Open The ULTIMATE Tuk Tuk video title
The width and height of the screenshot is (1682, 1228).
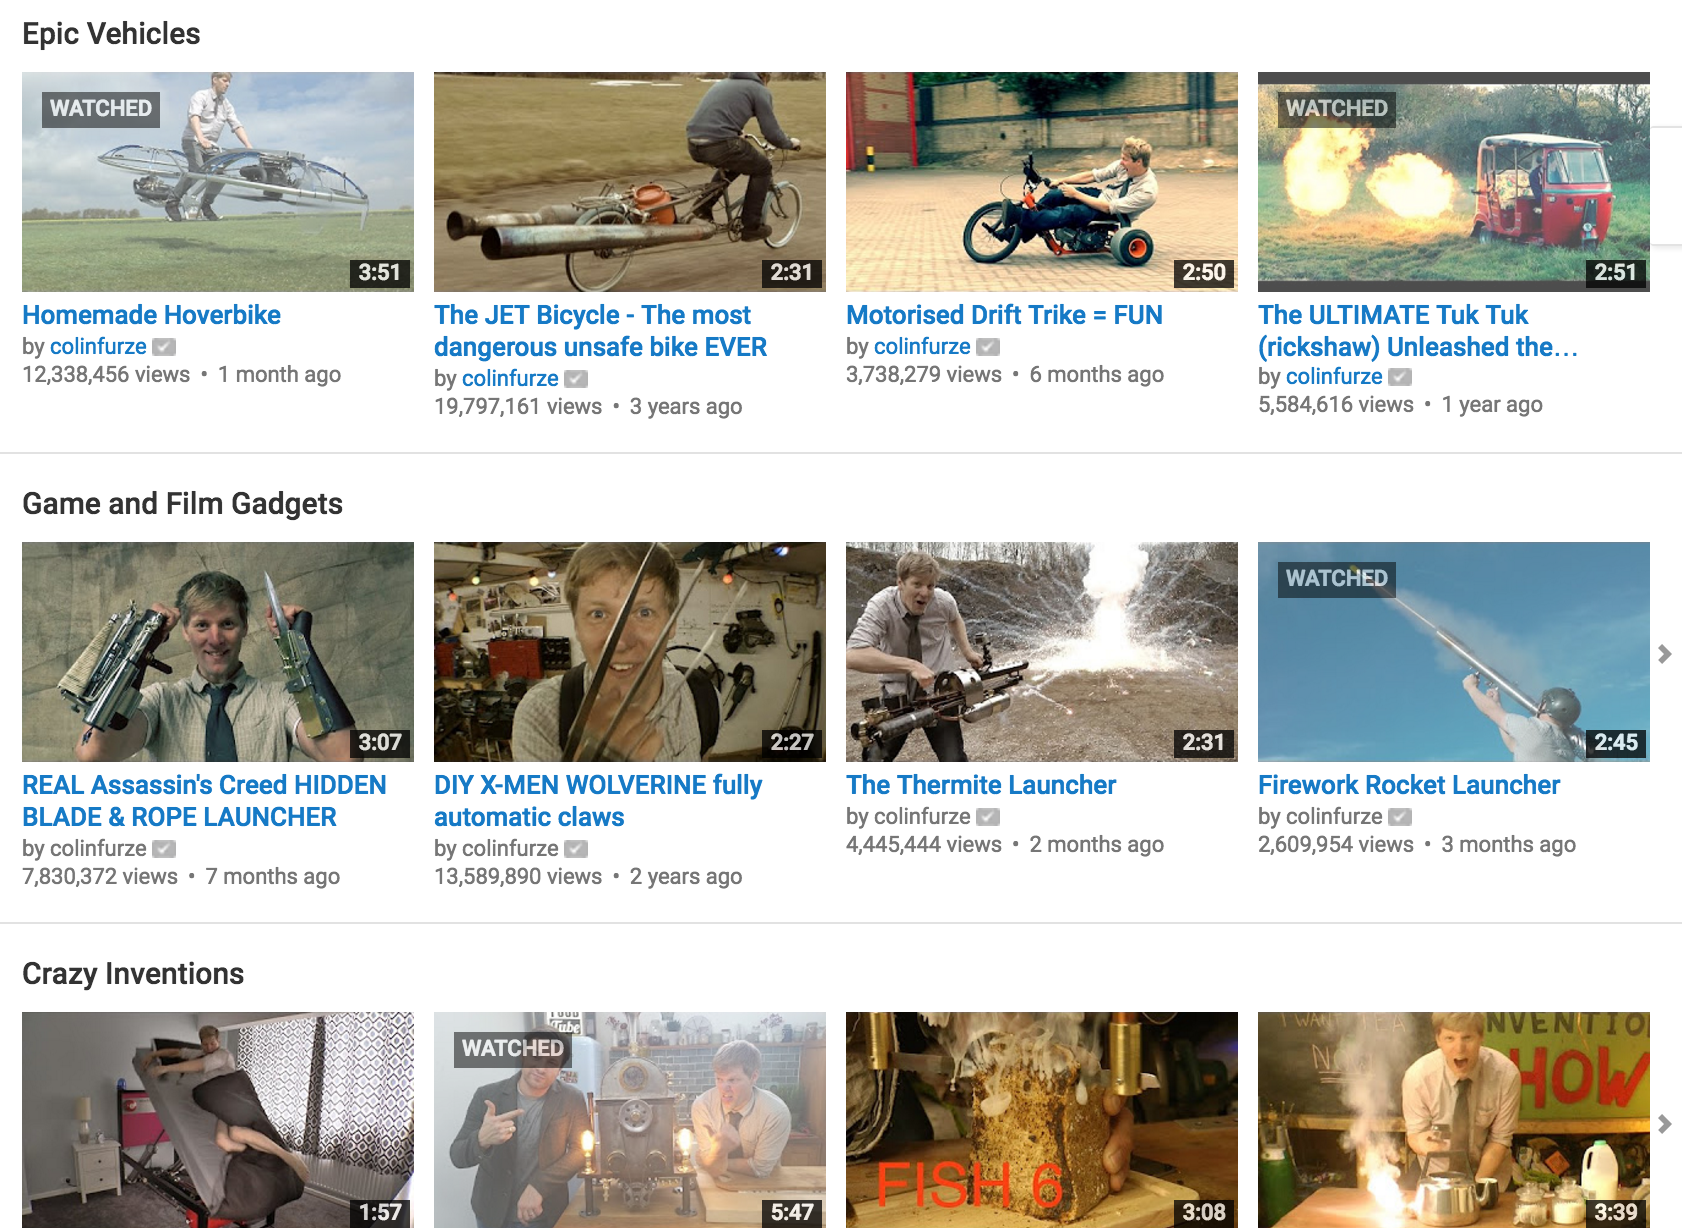pyautogui.click(x=1417, y=331)
